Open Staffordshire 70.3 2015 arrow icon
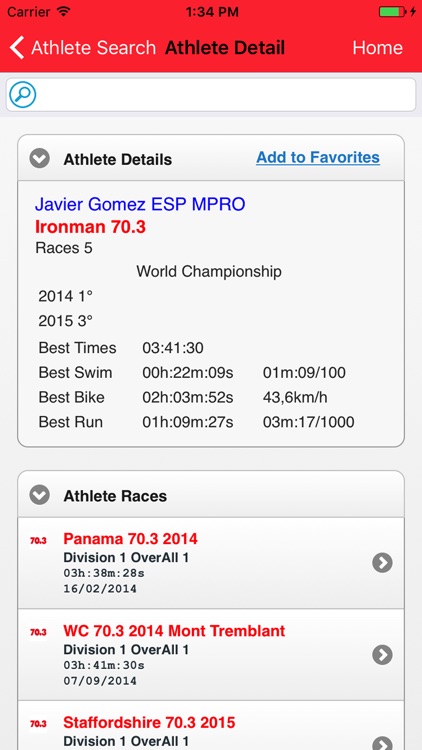 click(382, 744)
